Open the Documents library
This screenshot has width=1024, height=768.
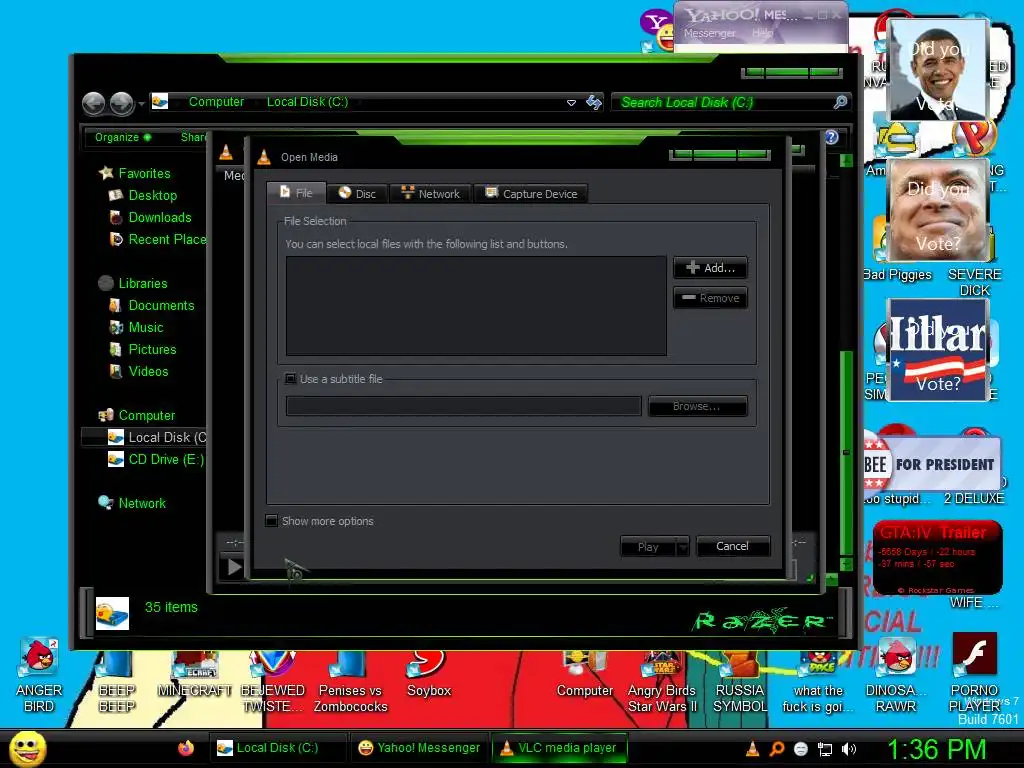tap(161, 306)
